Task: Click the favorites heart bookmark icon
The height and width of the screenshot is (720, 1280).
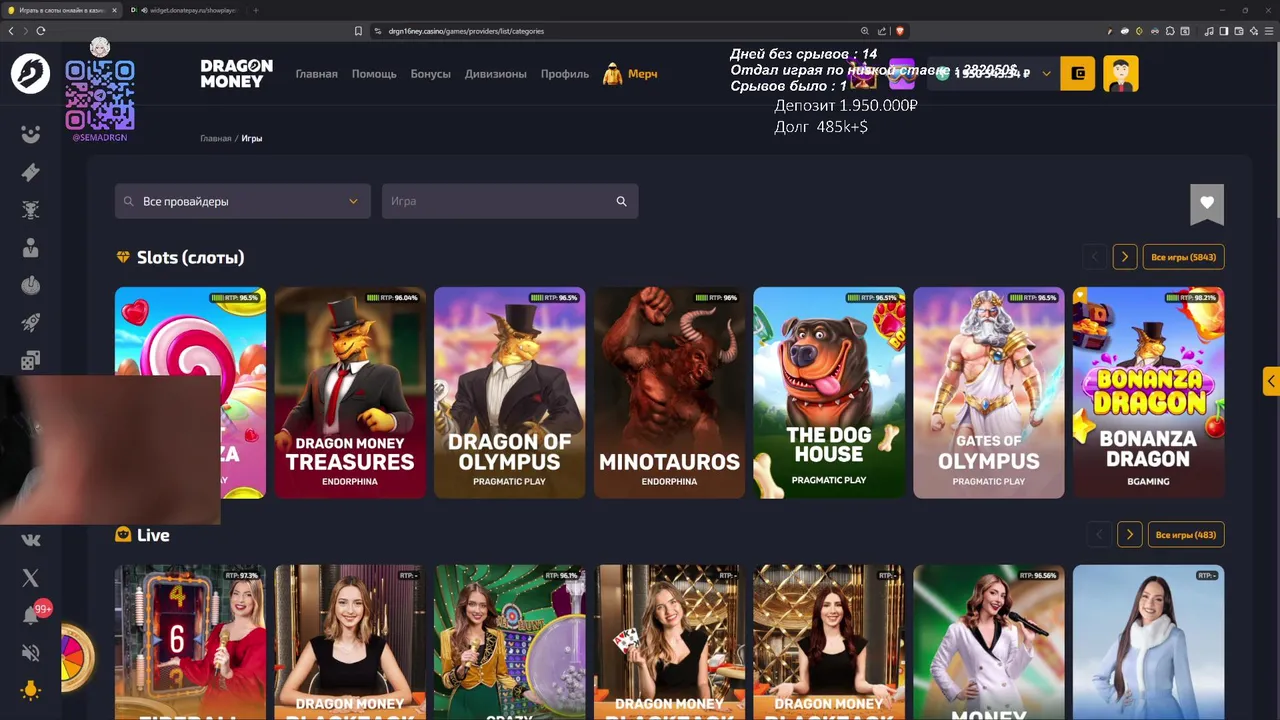Action: click(1207, 203)
